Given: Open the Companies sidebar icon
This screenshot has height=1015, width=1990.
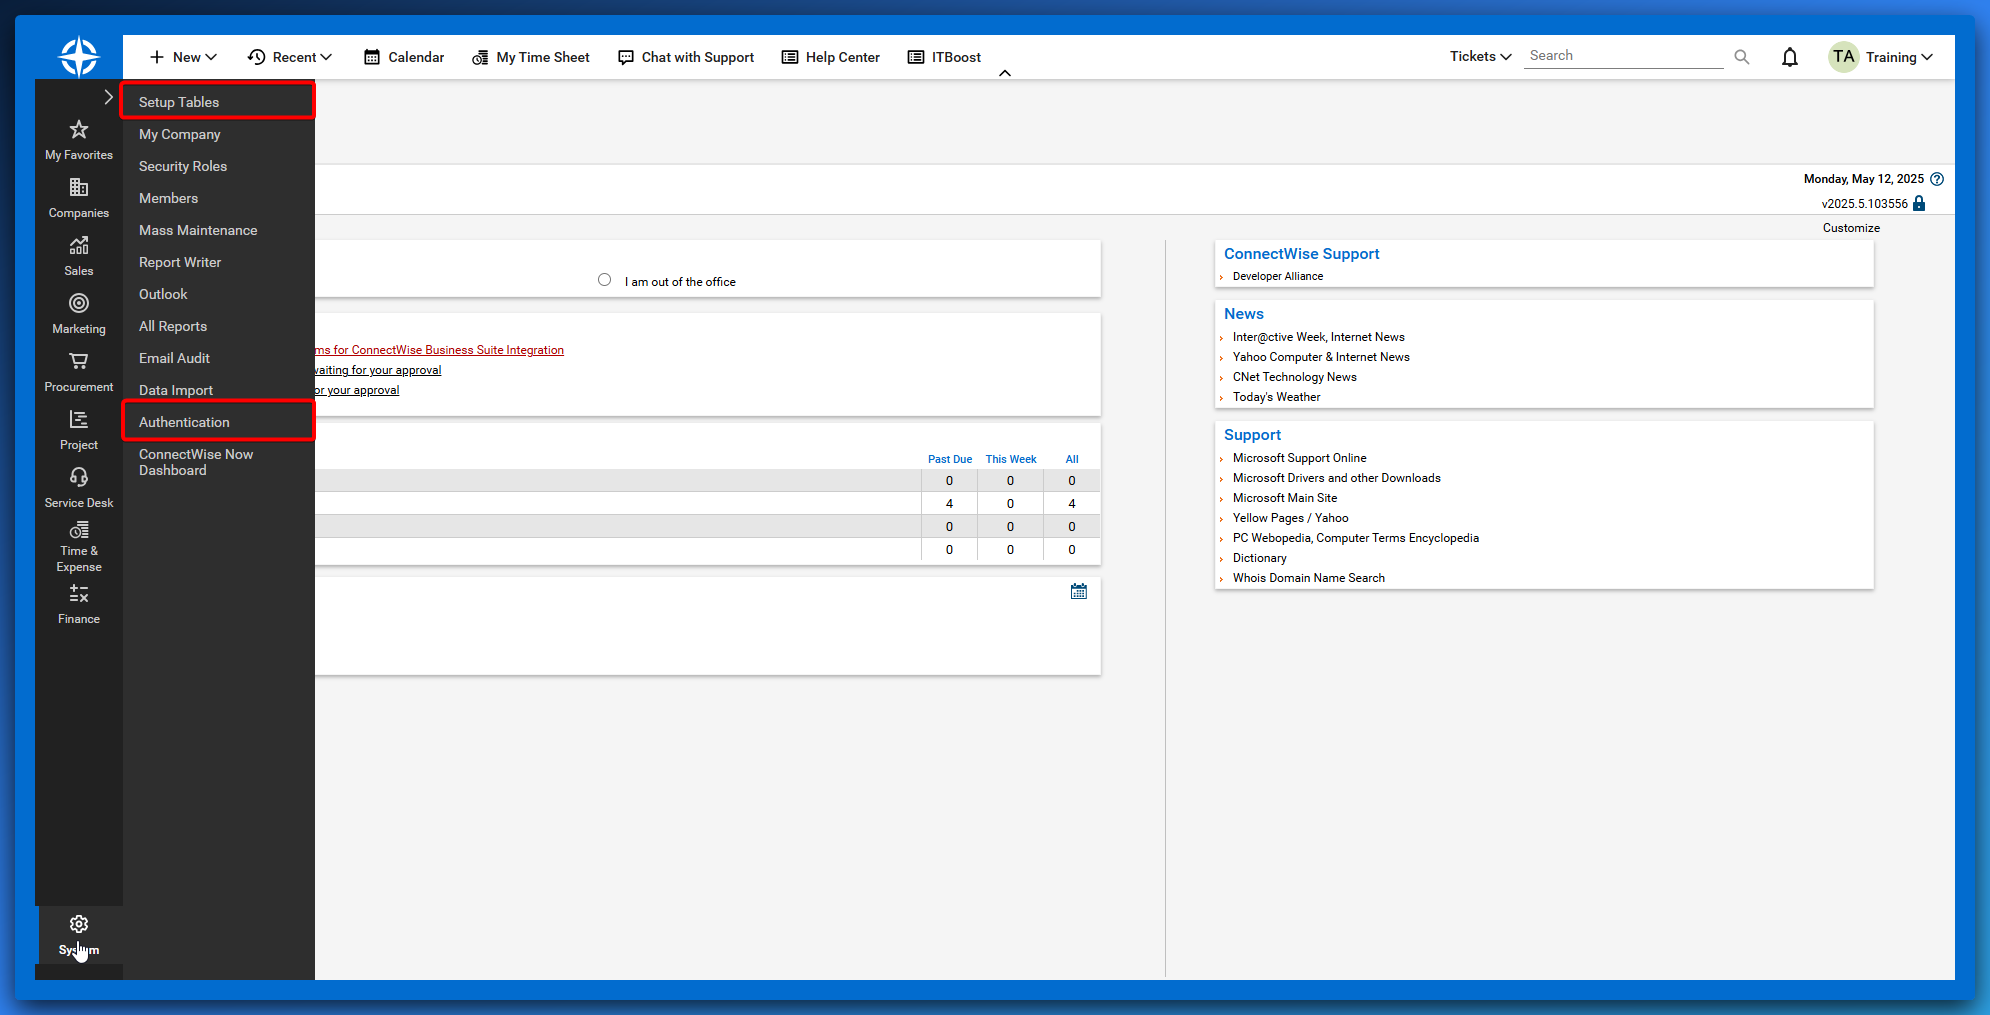Looking at the screenshot, I should (x=79, y=188).
